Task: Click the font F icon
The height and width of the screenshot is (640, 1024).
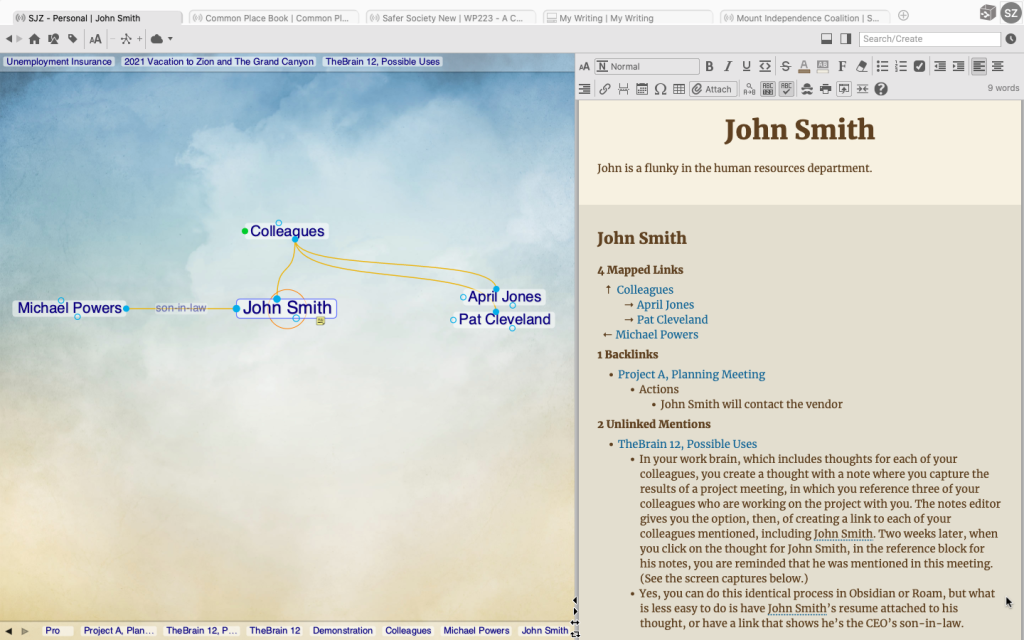Action: pos(842,66)
